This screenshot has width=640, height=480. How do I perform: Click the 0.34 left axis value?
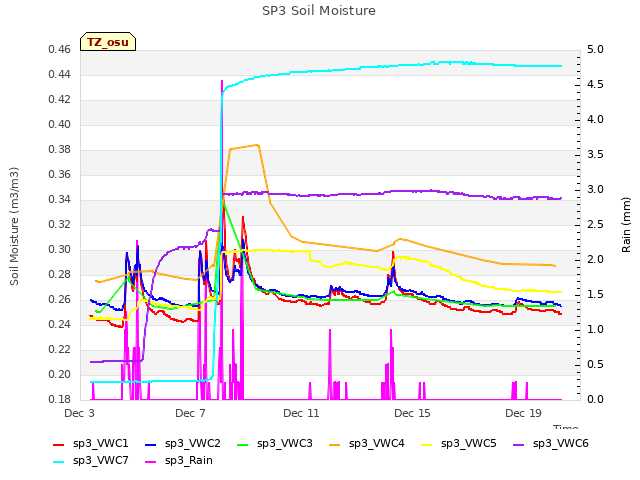tap(60, 200)
